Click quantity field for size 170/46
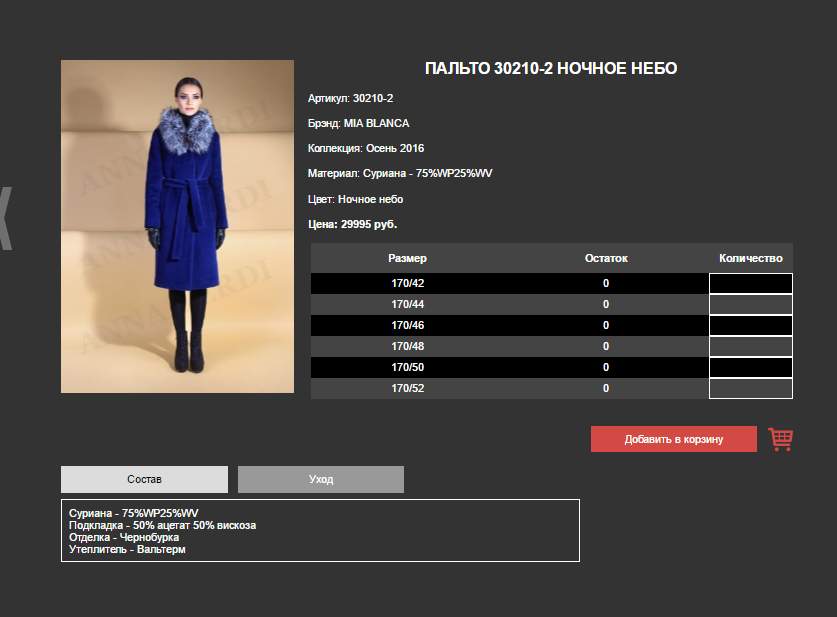This screenshot has height=617, width=837. click(751, 325)
